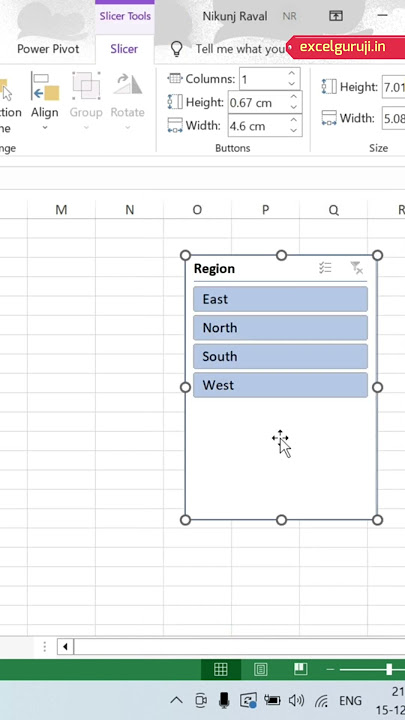Click the microphone icon in system tray

click(224, 700)
